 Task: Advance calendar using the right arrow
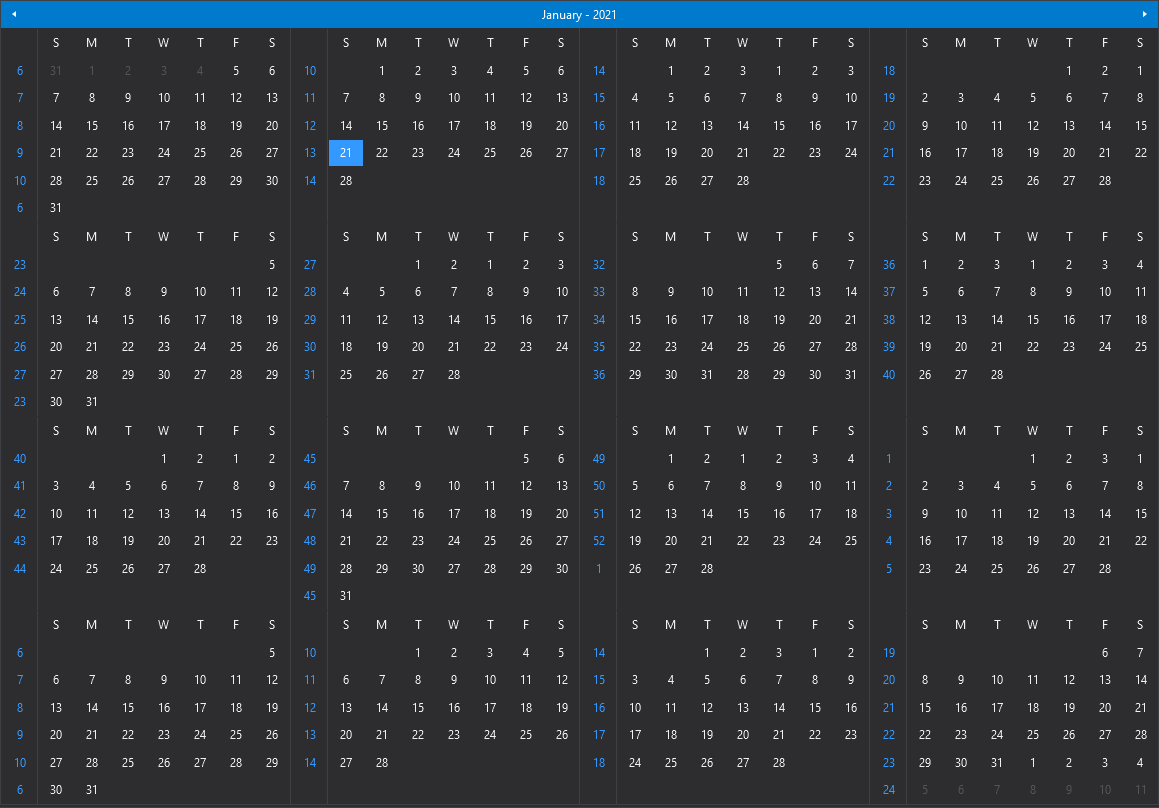click(x=1145, y=14)
